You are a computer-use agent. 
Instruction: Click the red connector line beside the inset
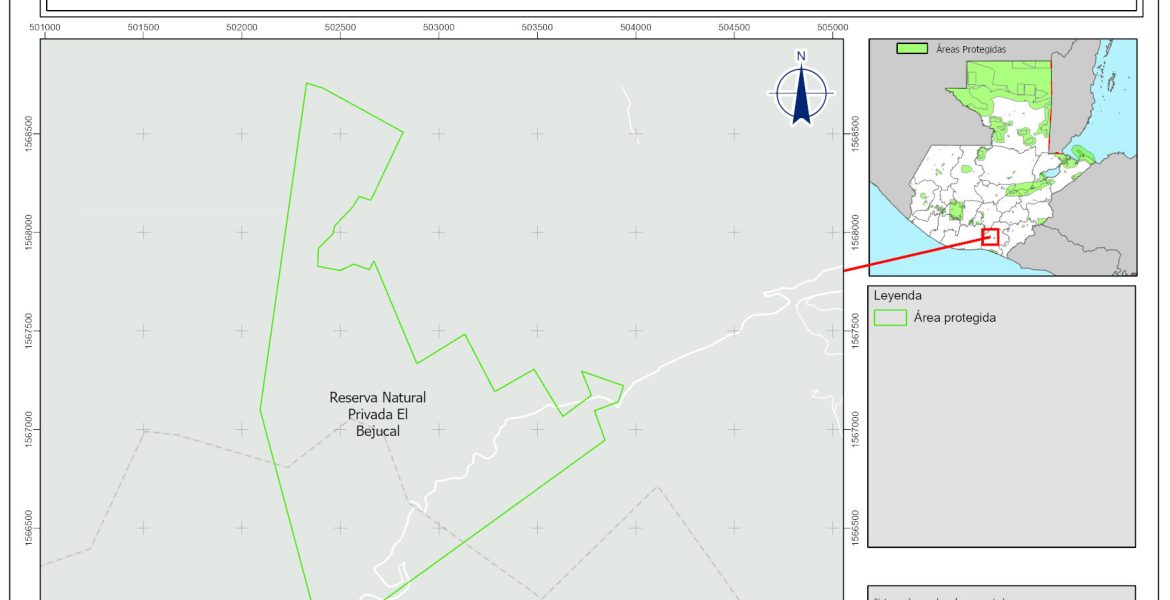pyautogui.click(x=910, y=254)
